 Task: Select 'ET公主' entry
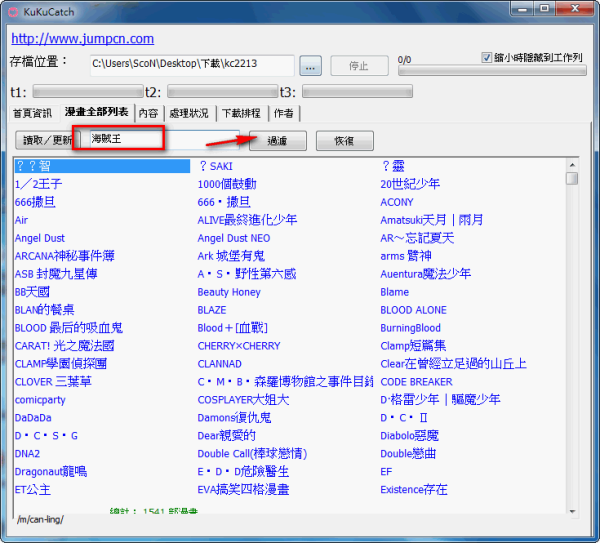coord(33,490)
